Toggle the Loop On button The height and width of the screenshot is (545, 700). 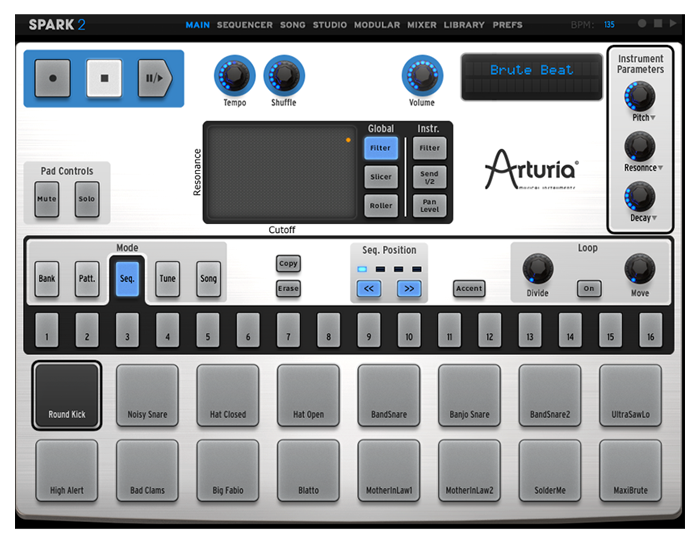[x=589, y=288]
